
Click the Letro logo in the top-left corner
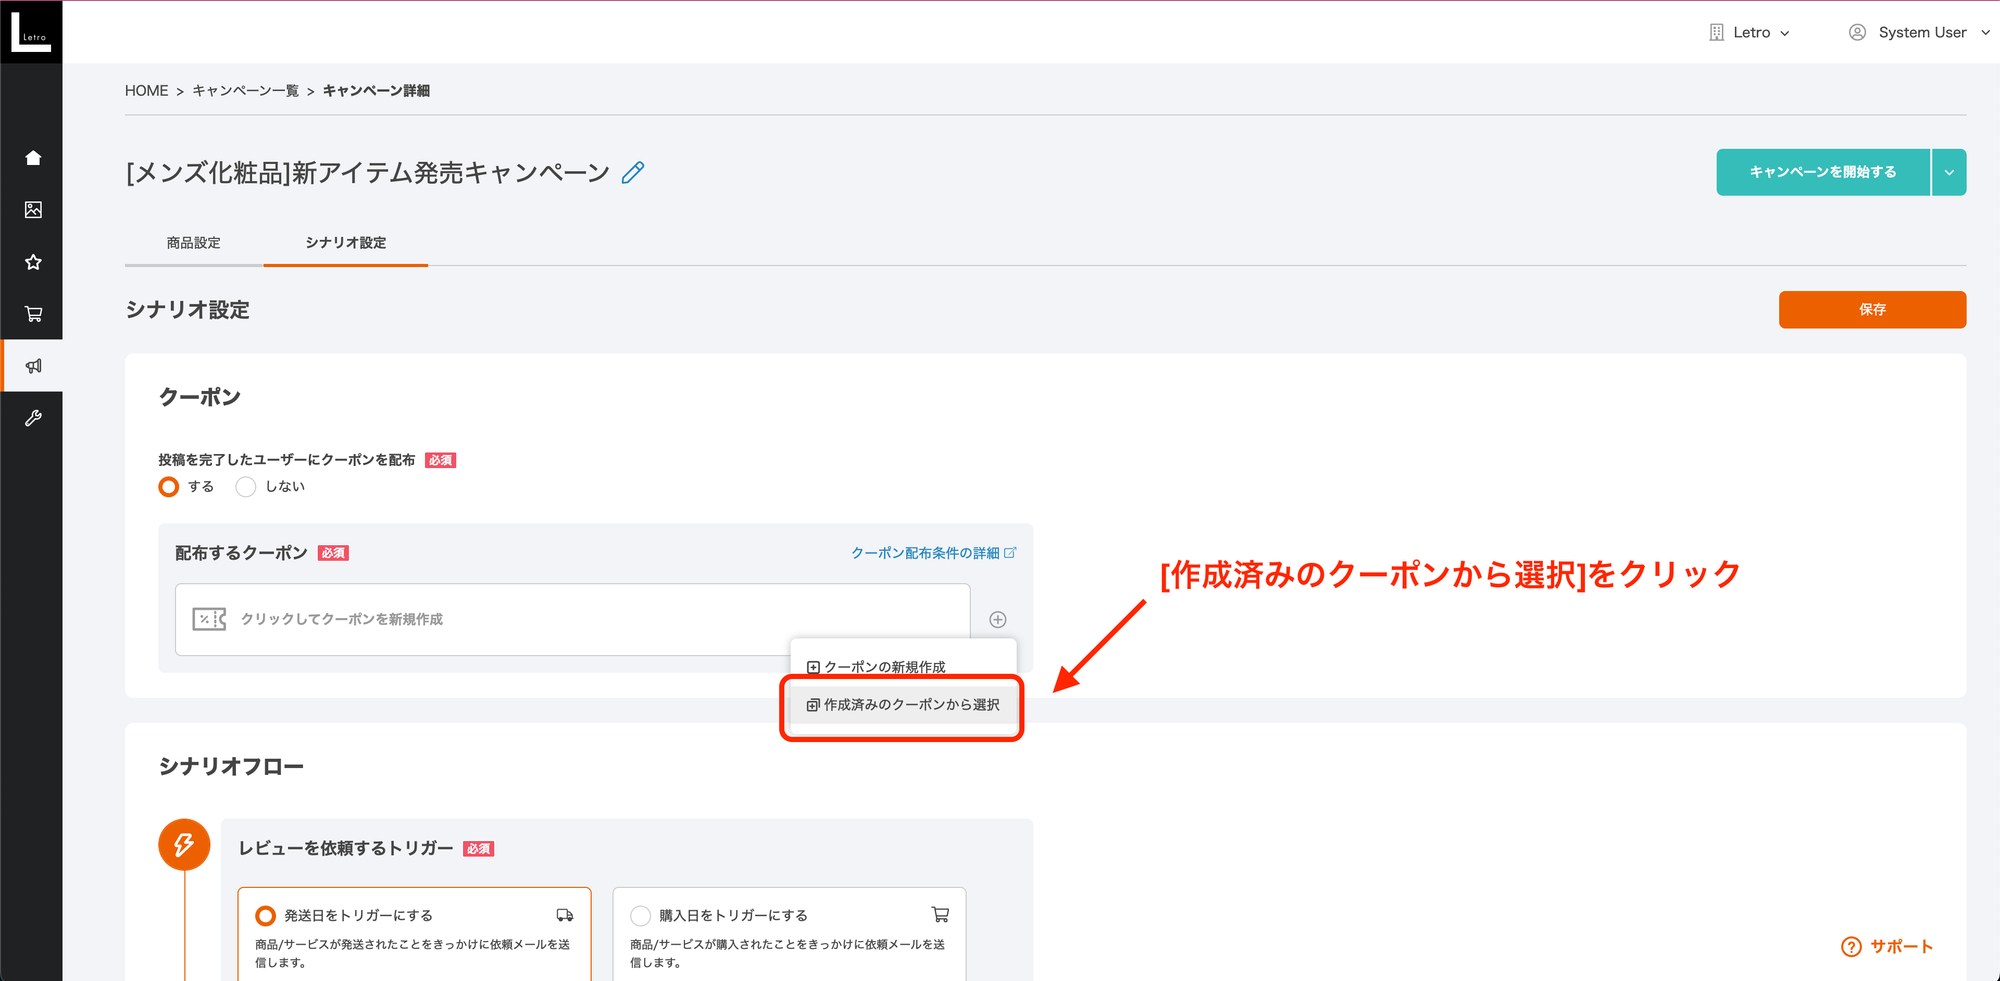(x=31, y=30)
